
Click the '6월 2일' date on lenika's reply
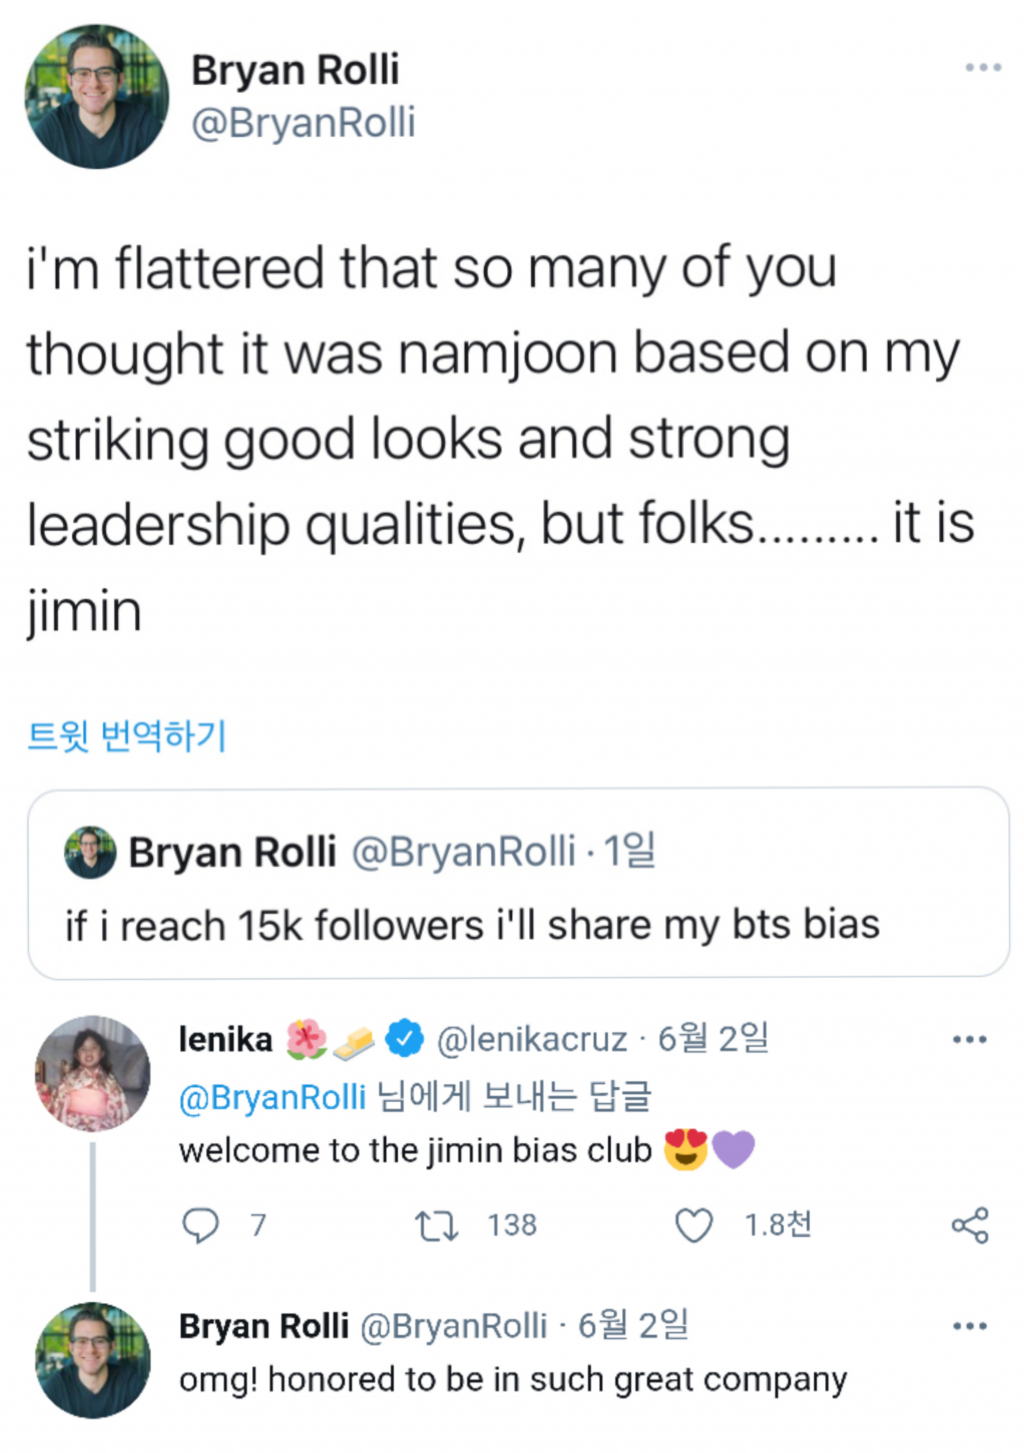[x=713, y=1039]
